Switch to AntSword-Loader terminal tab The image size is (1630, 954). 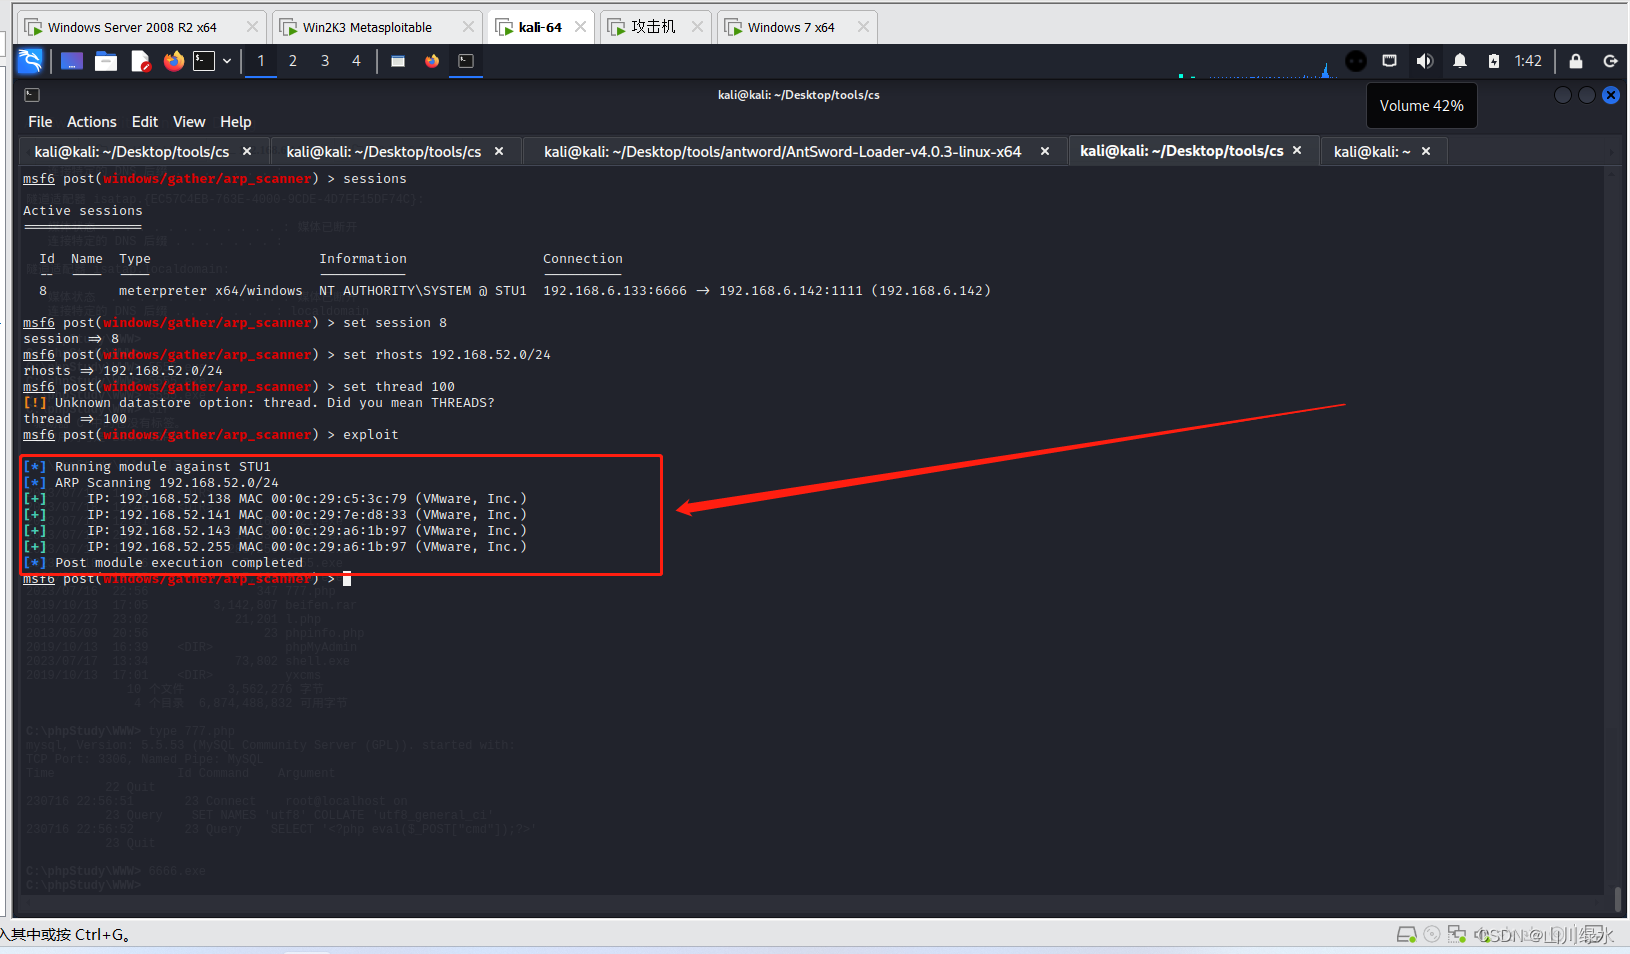pyautogui.click(x=782, y=152)
